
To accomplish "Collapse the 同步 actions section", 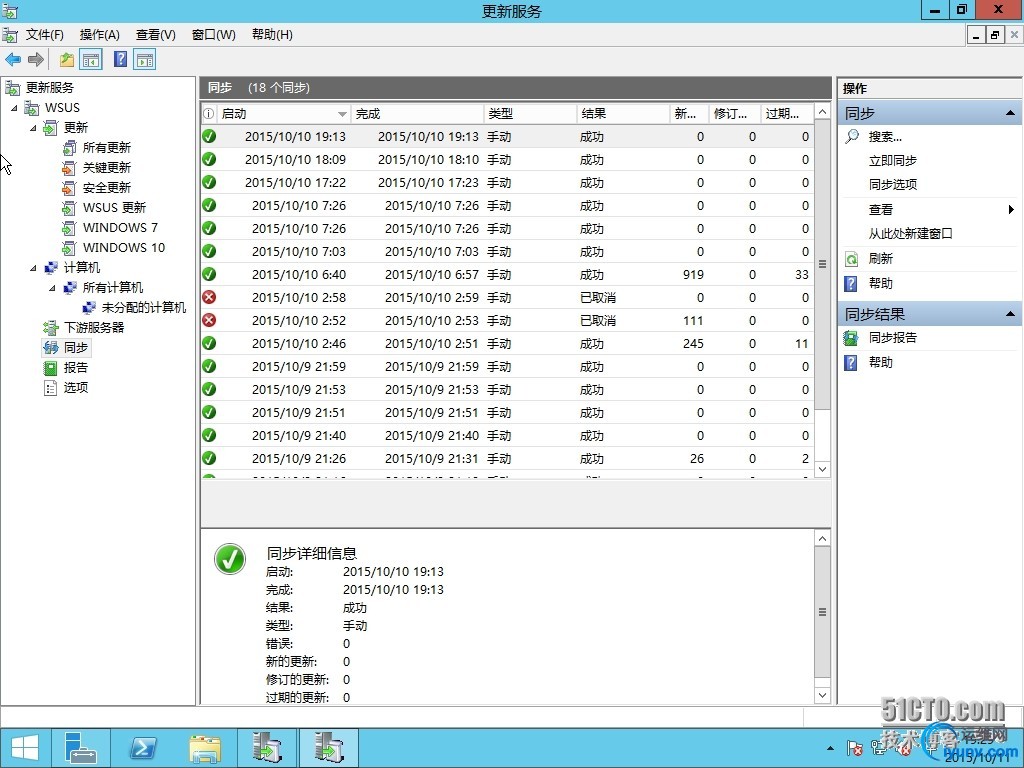I will (x=1010, y=113).
